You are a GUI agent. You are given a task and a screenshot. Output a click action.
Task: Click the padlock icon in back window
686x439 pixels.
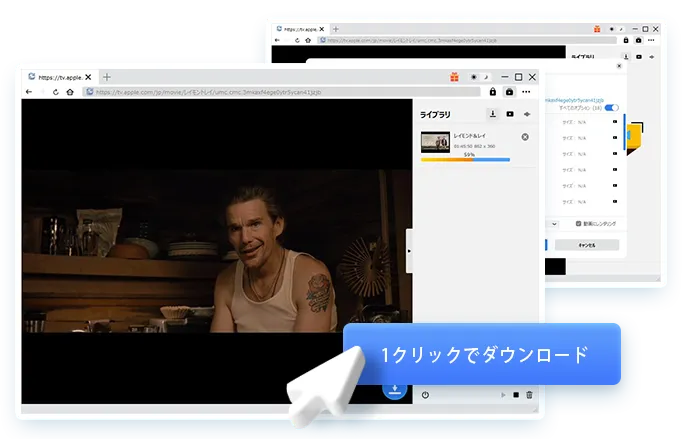tap(626, 40)
